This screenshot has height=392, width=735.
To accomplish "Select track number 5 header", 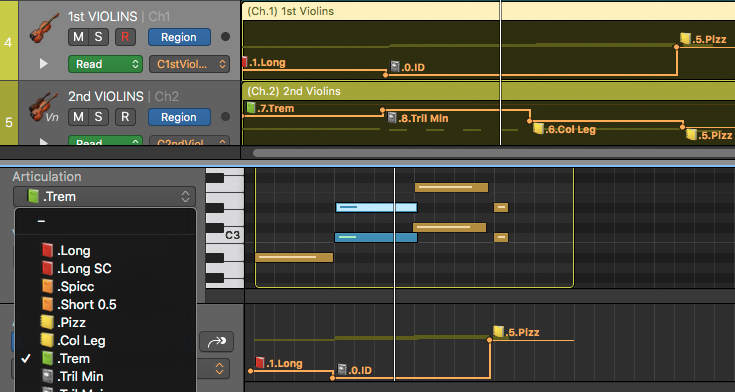I will pos(9,113).
